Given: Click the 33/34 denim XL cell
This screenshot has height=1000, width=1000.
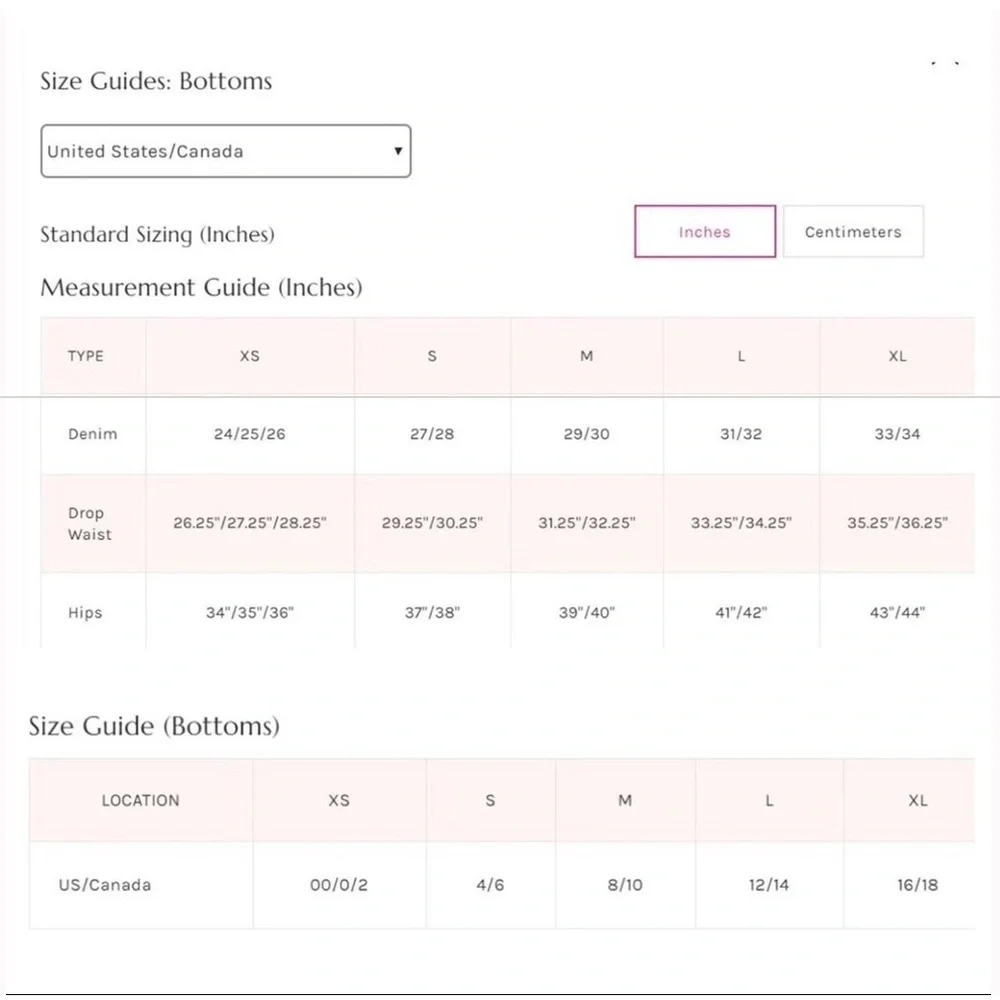Looking at the screenshot, I should click(x=897, y=434).
